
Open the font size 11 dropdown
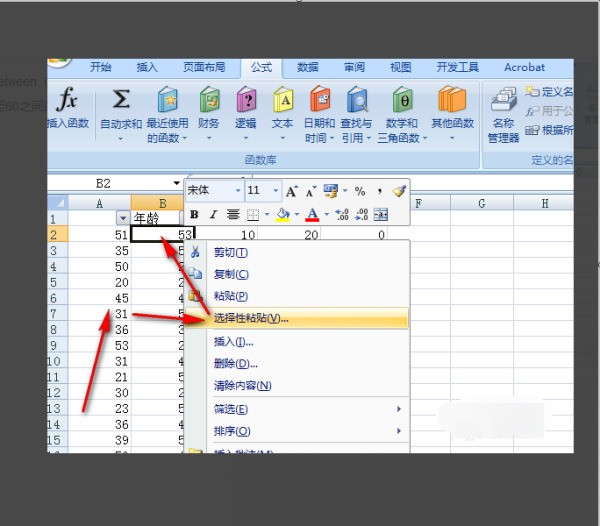(x=276, y=190)
